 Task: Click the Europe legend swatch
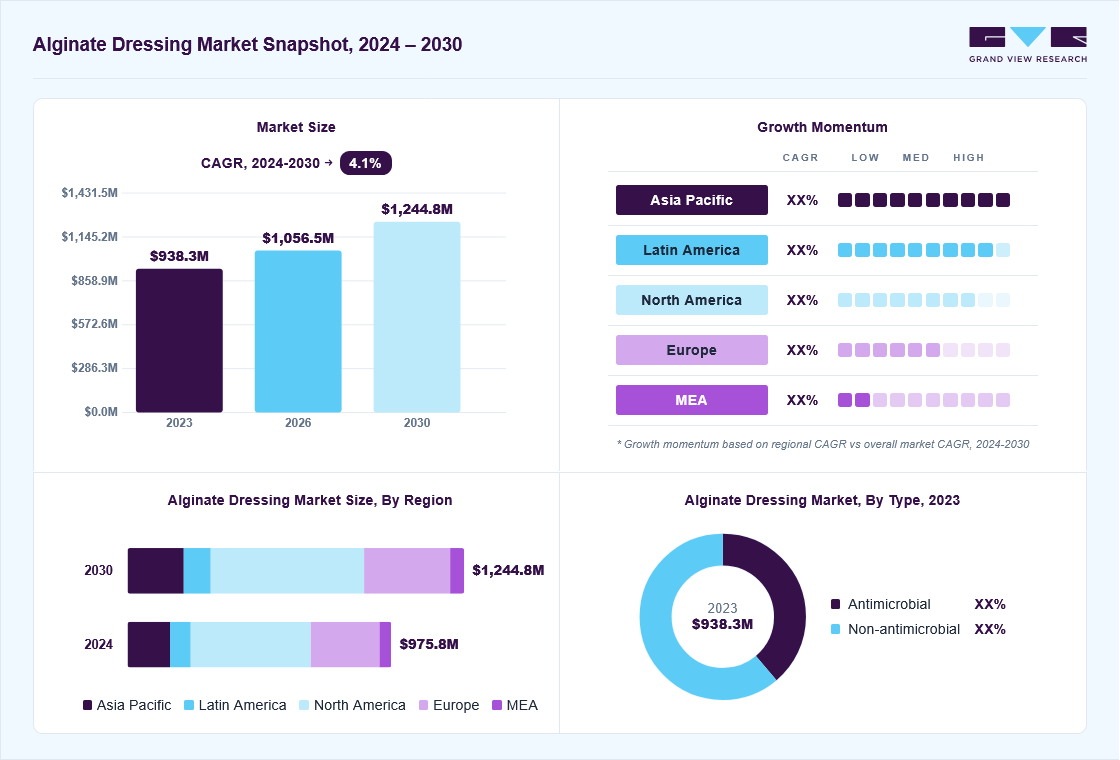(424, 705)
